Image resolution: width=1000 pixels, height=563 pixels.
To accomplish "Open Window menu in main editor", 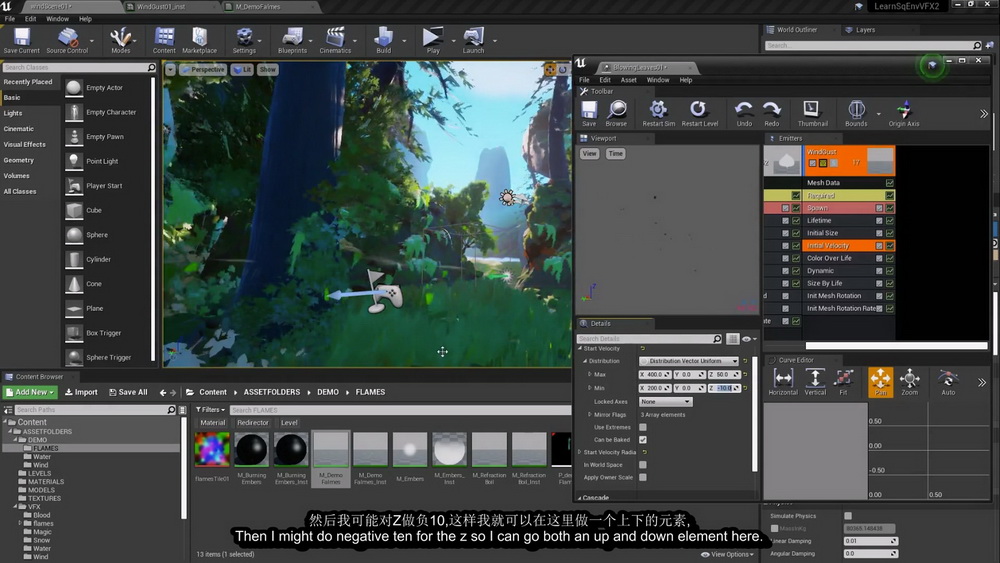I will pyautogui.click(x=57, y=18).
